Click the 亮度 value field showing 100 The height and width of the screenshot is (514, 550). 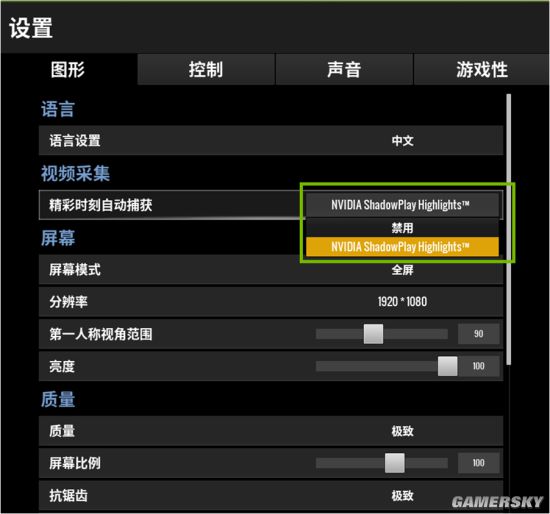pos(478,366)
